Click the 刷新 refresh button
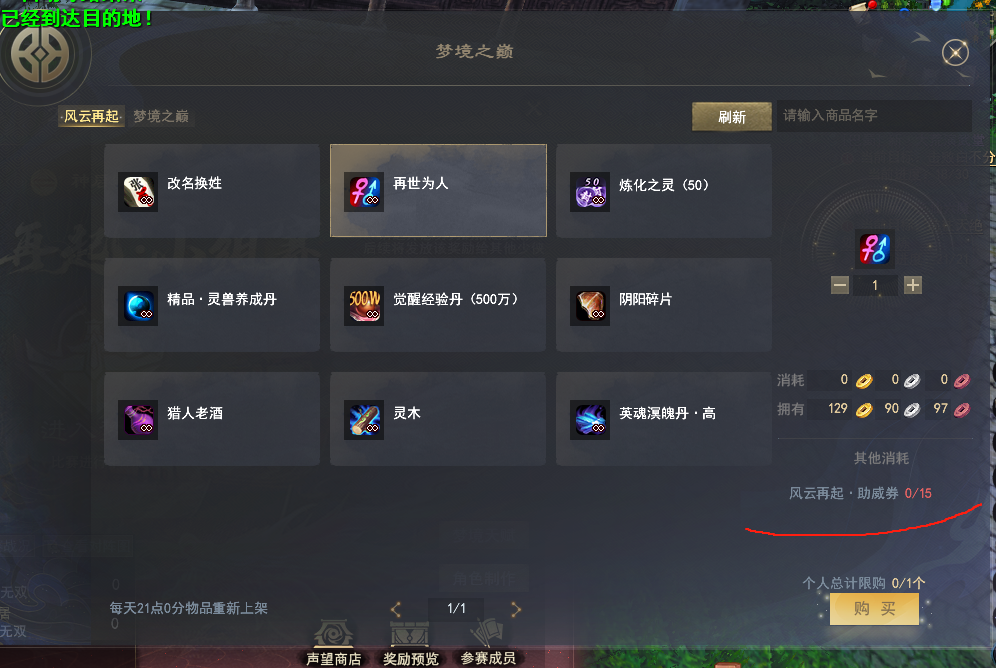This screenshot has width=996, height=668. (732, 117)
